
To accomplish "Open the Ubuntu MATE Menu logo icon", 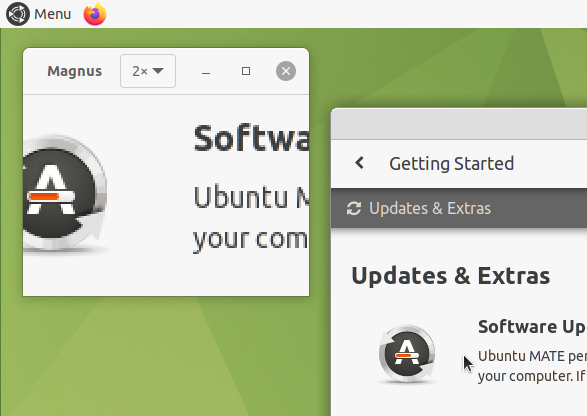I will pos(18,14).
